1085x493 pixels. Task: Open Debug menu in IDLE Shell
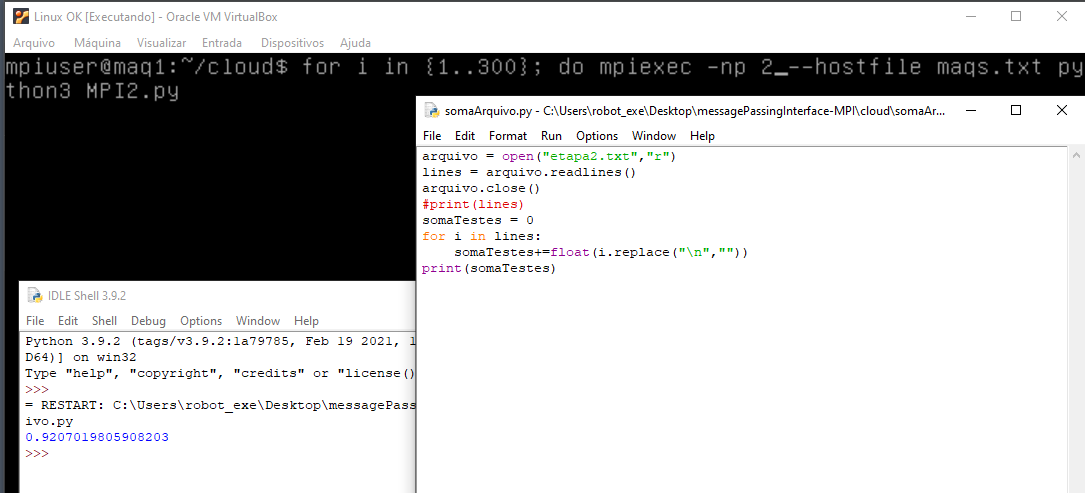(x=149, y=321)
